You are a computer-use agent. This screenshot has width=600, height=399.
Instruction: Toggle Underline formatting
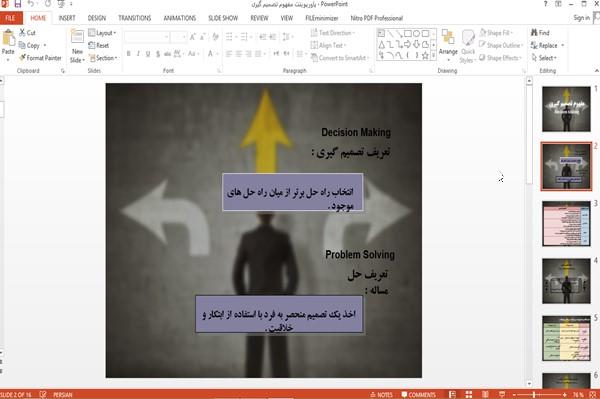(148, 54)
